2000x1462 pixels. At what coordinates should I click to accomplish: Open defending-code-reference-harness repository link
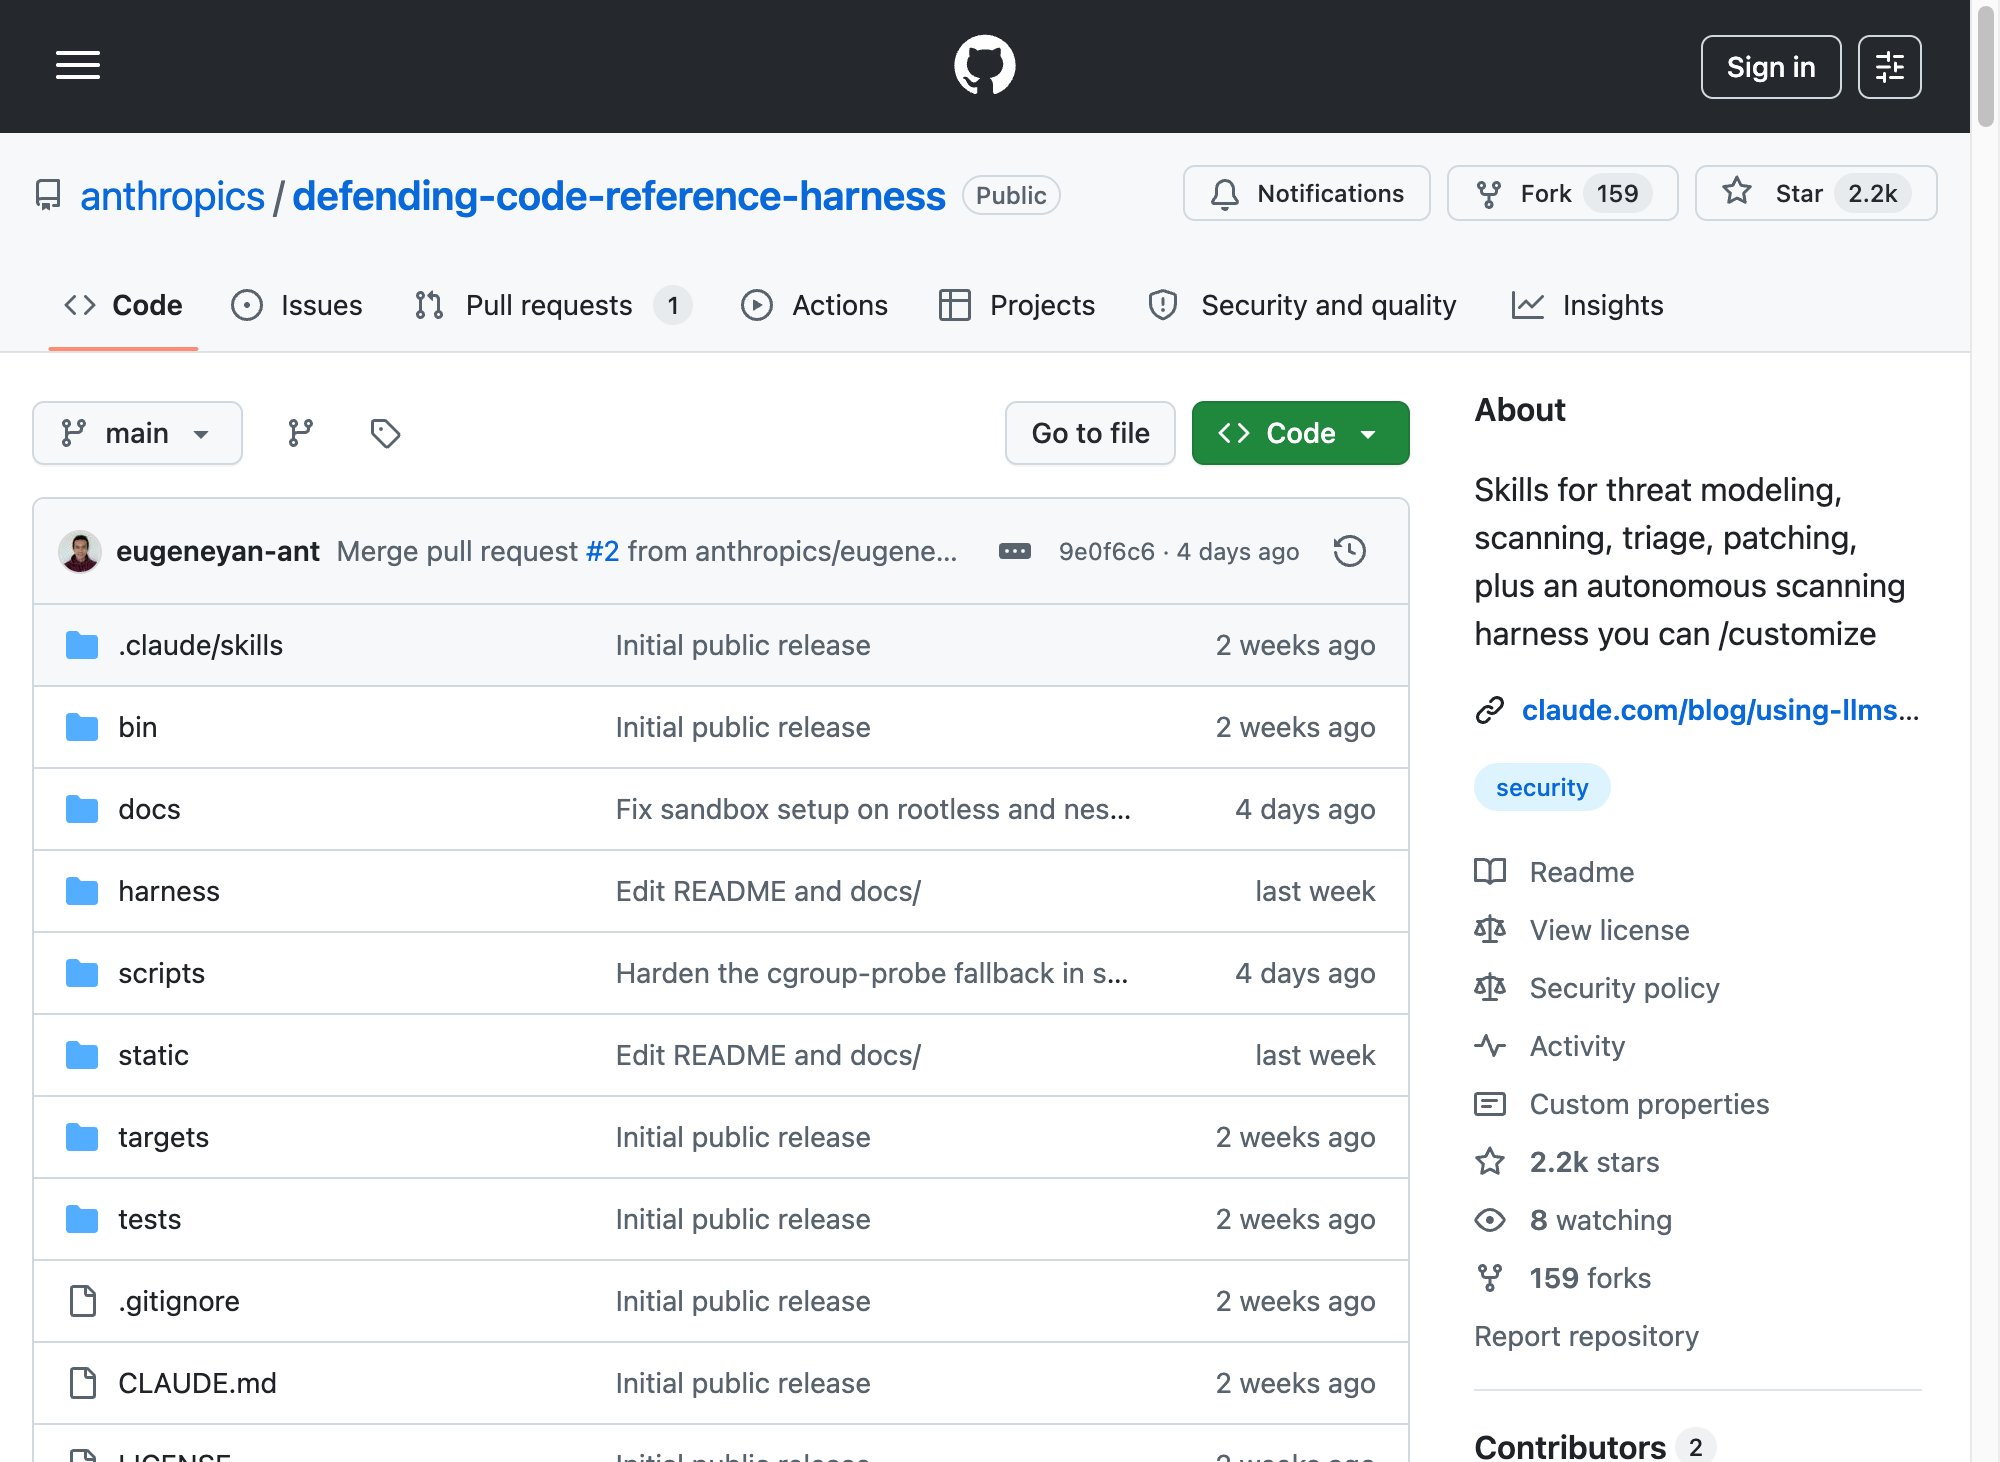[618, 196]
